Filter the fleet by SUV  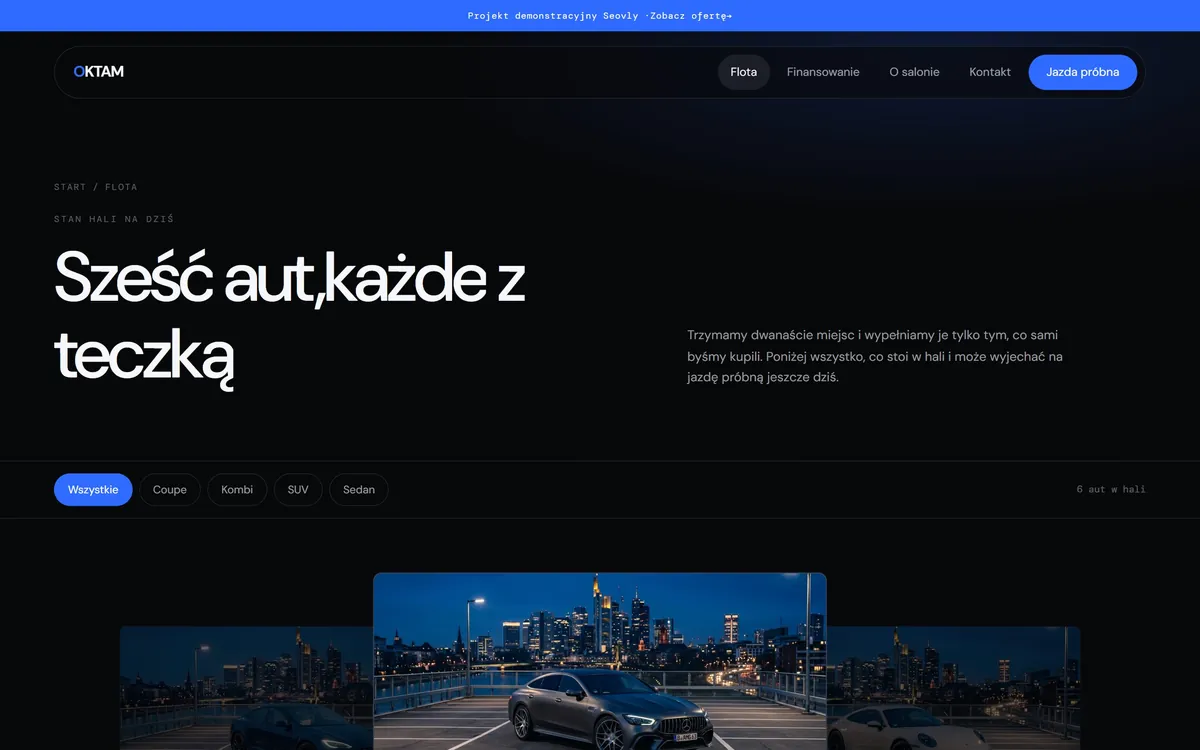(x=298, y=490)
